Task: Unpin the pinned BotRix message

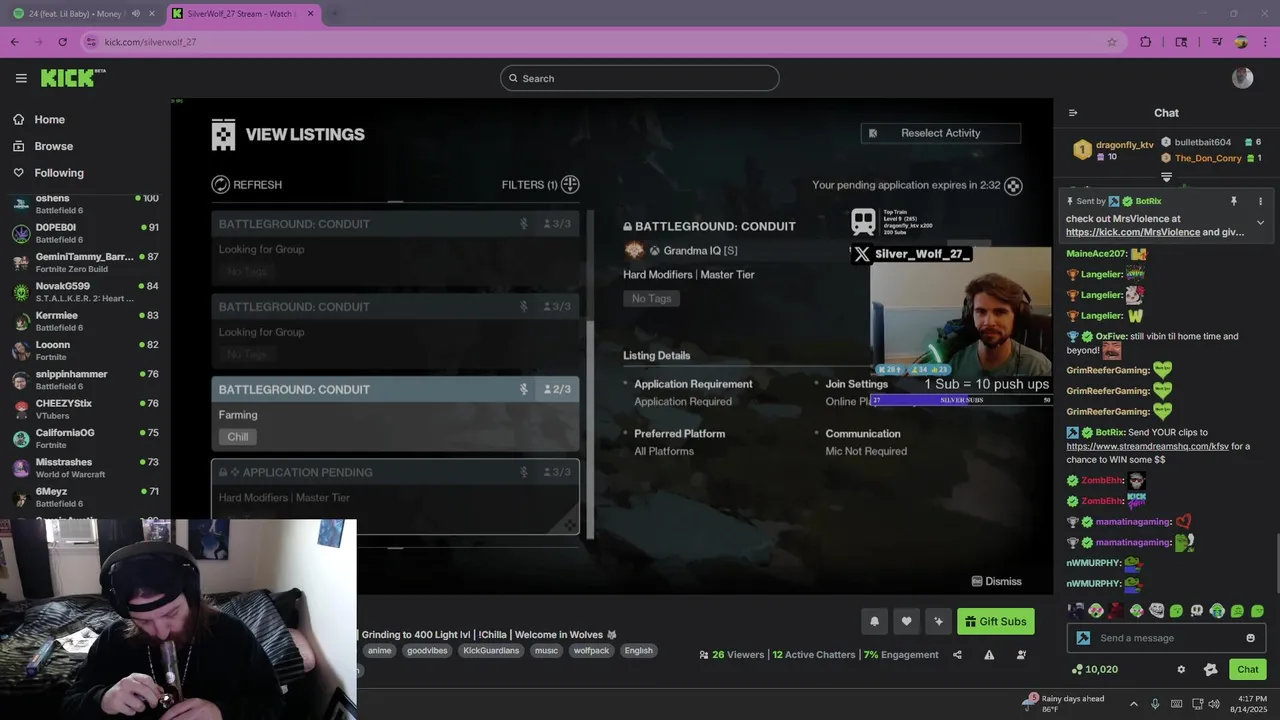Action: [x=1233, y=201]
